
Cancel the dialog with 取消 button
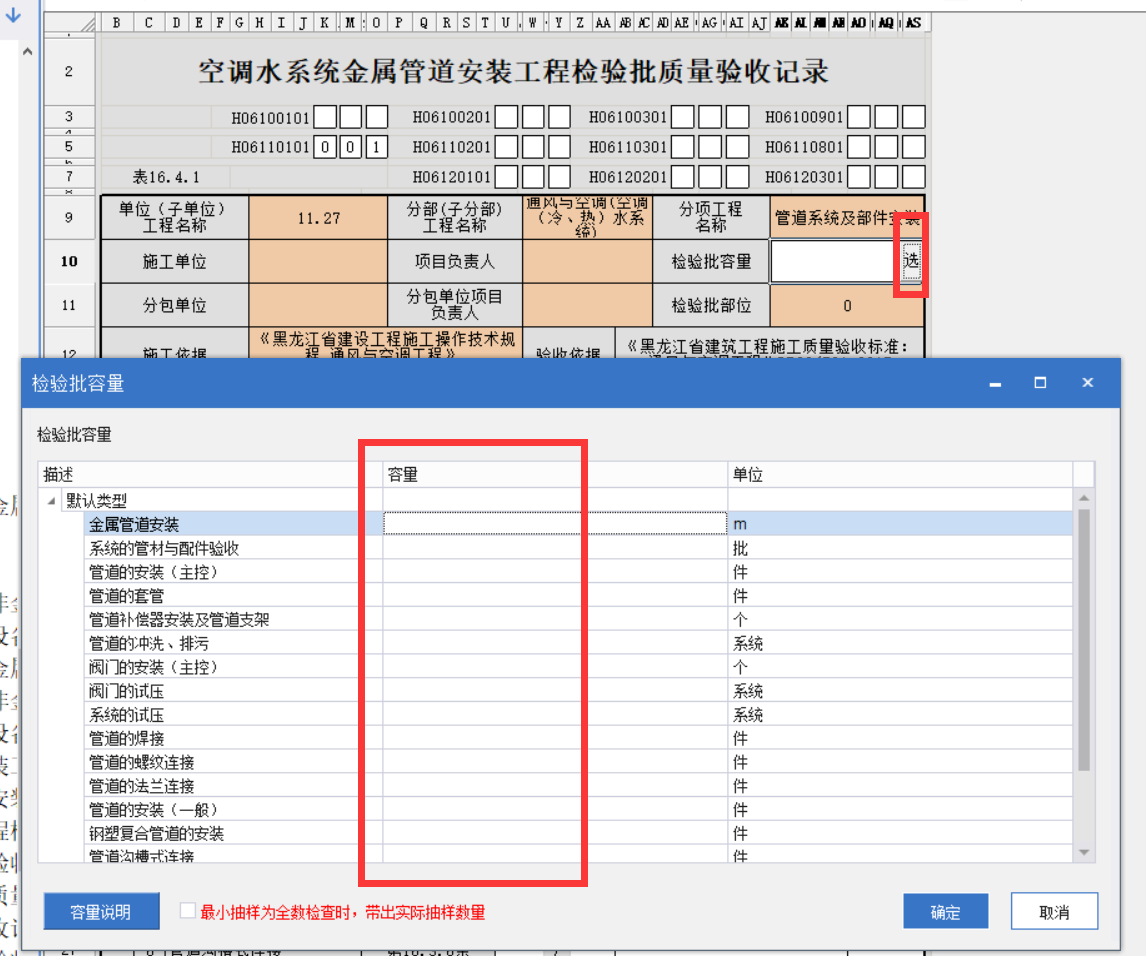click(x=1054, y=912)
